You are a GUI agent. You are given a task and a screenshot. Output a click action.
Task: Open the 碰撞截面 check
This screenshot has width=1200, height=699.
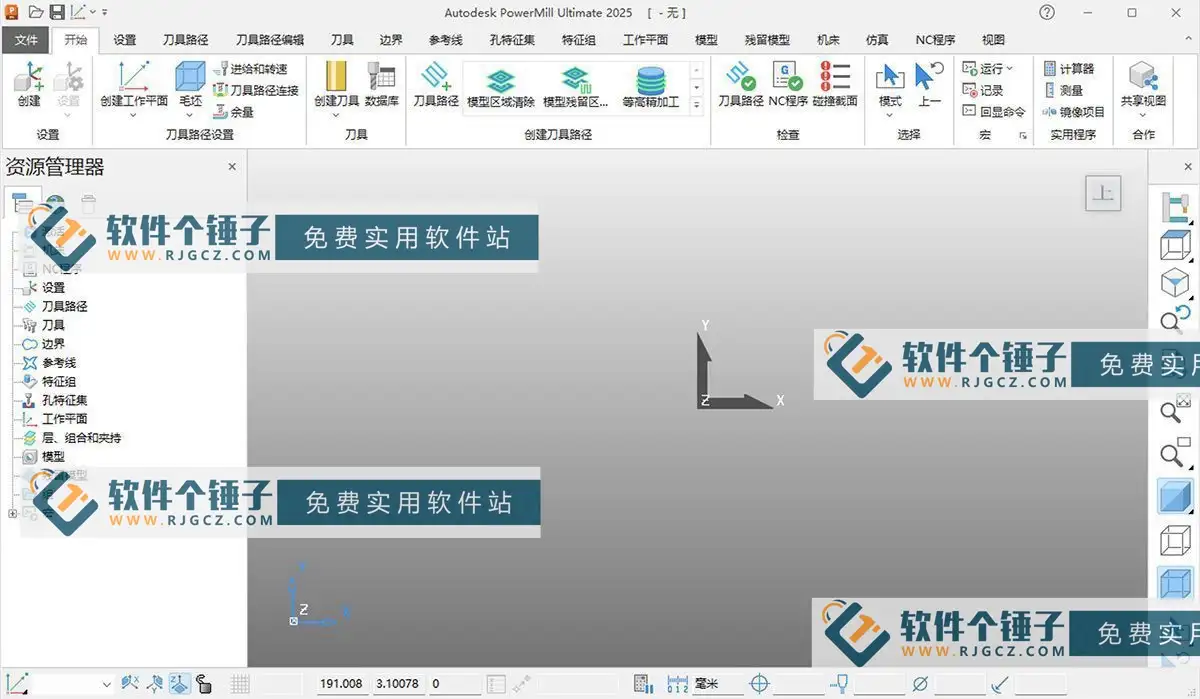click(835, 85)
